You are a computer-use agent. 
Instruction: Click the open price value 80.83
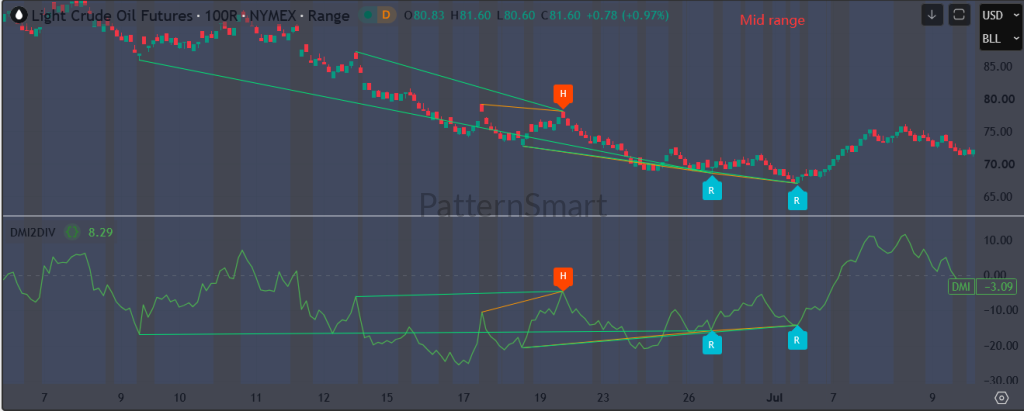click(x=428, y=16)
